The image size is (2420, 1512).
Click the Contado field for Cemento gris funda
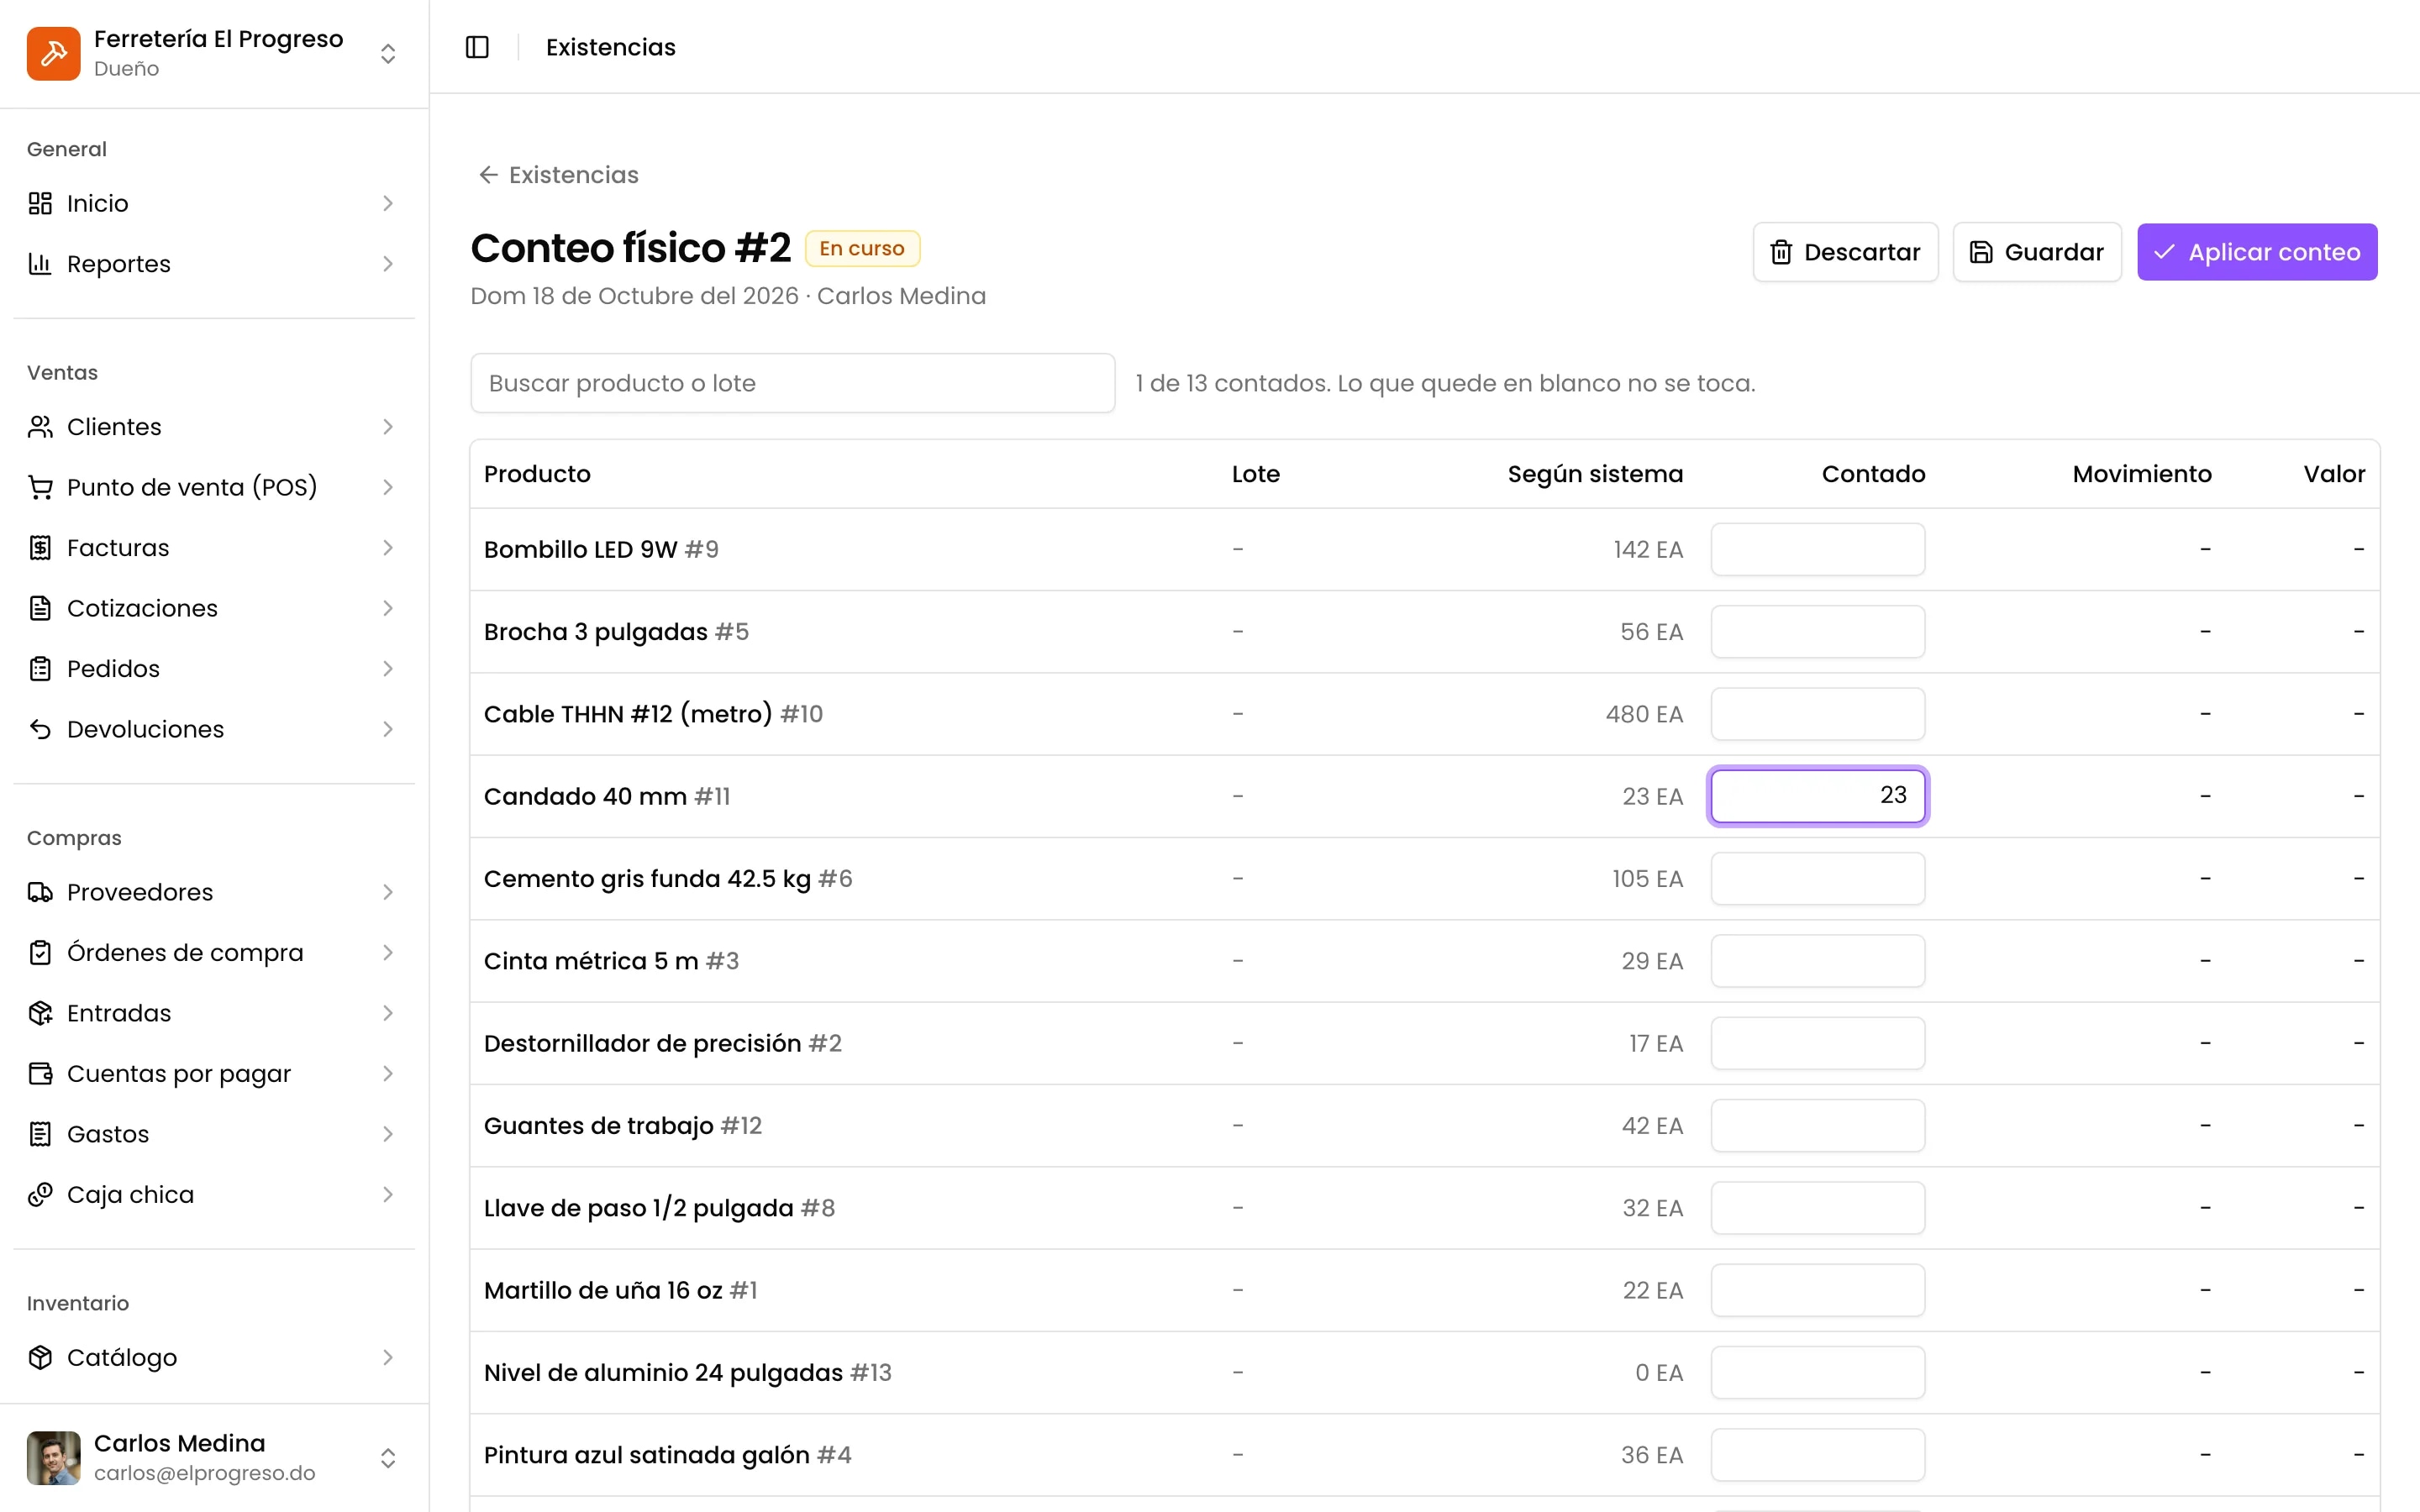[x=1817, y=879]
